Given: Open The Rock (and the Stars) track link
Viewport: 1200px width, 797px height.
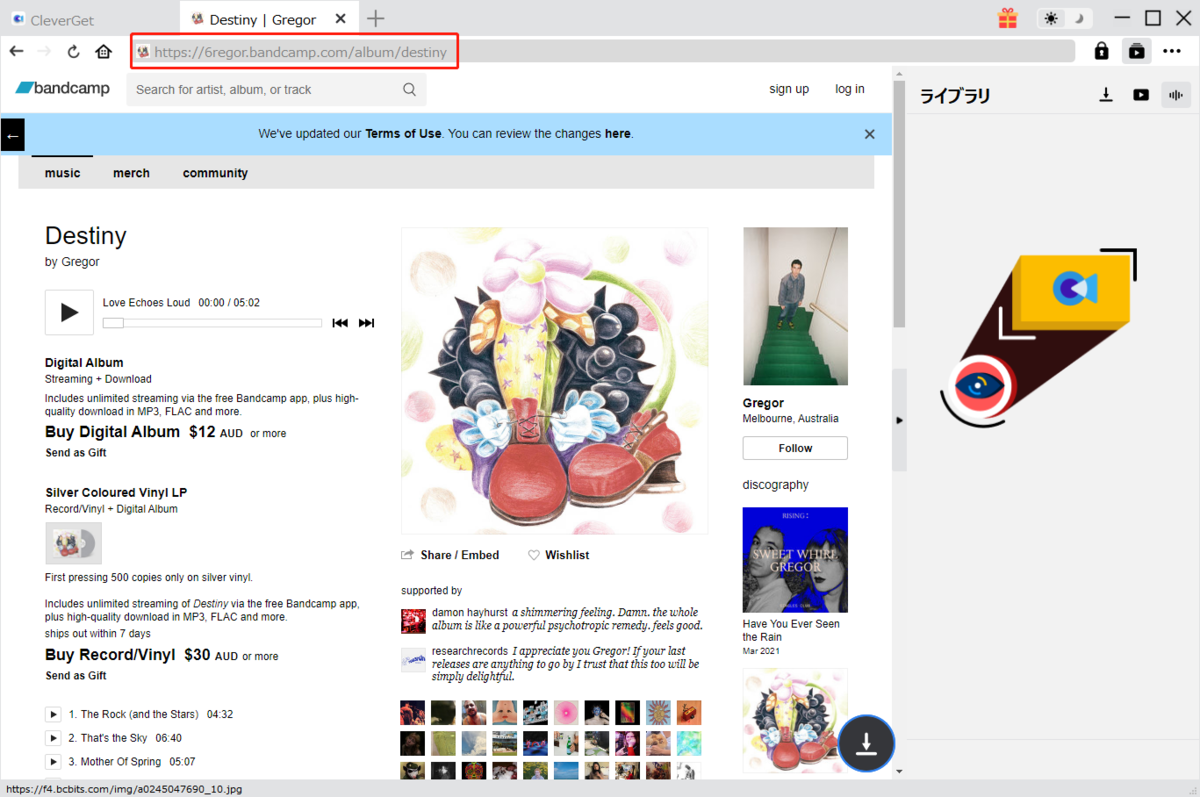Looking at the screenshot, I should click(139, 714).
